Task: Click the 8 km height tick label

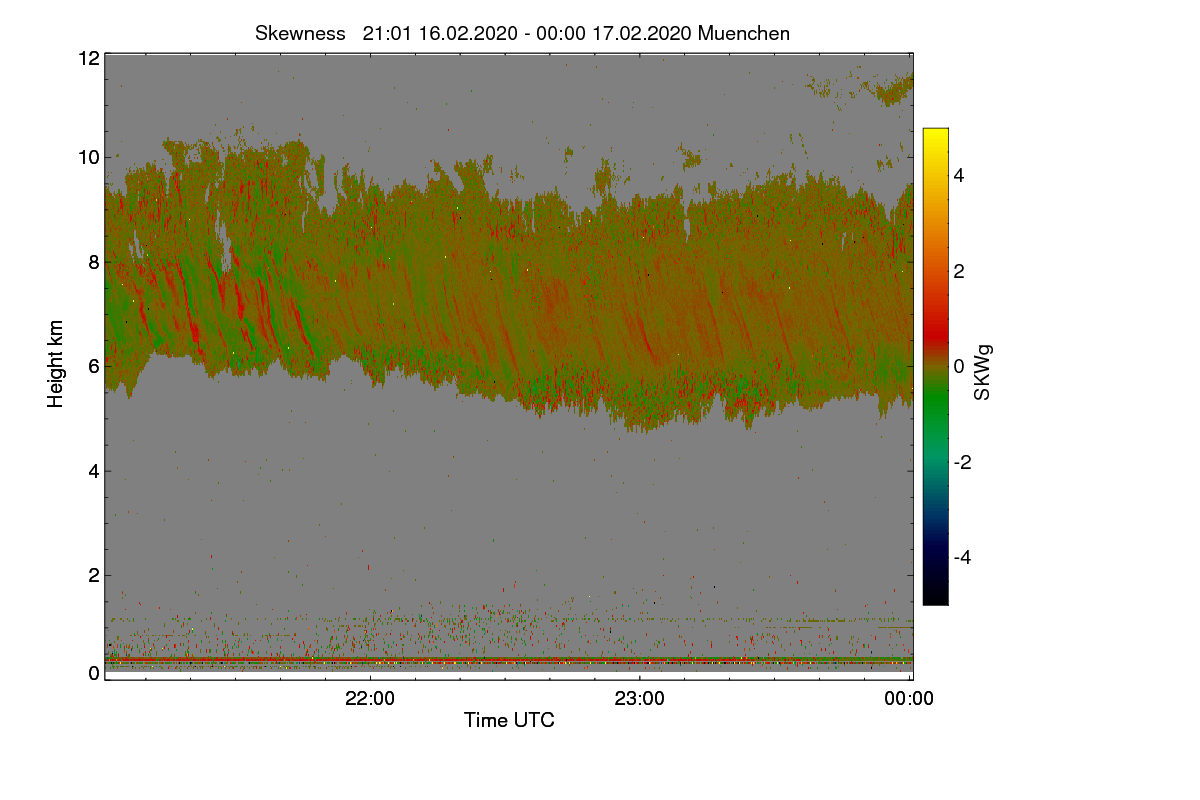Action: click(94, 262)
